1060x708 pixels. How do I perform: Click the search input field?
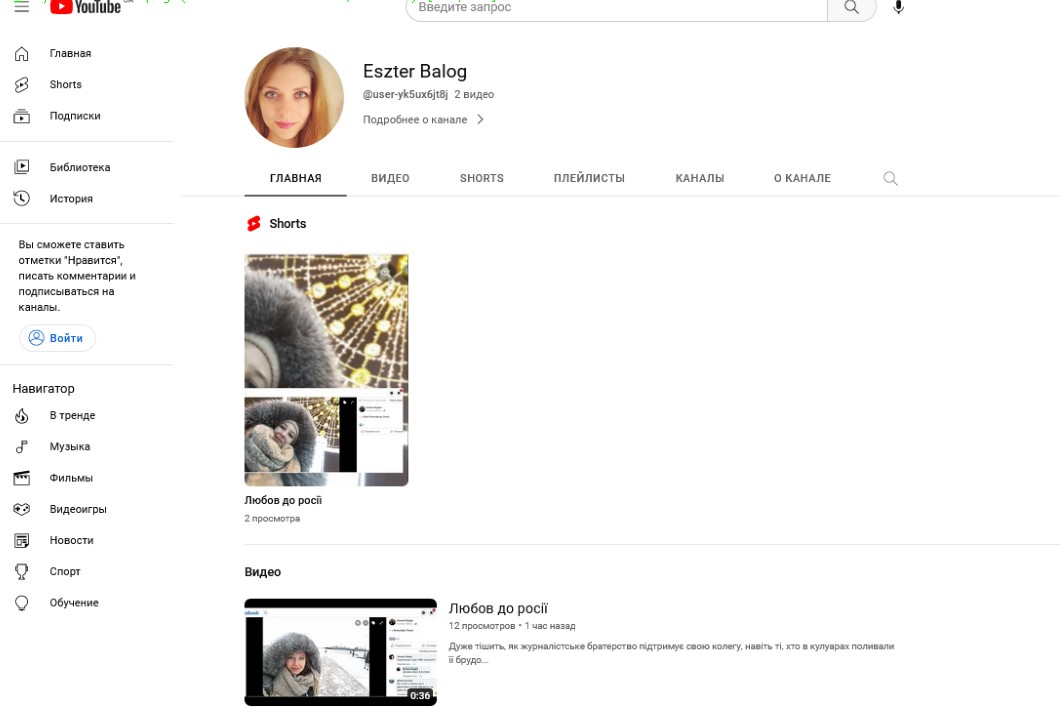(615, 8)
